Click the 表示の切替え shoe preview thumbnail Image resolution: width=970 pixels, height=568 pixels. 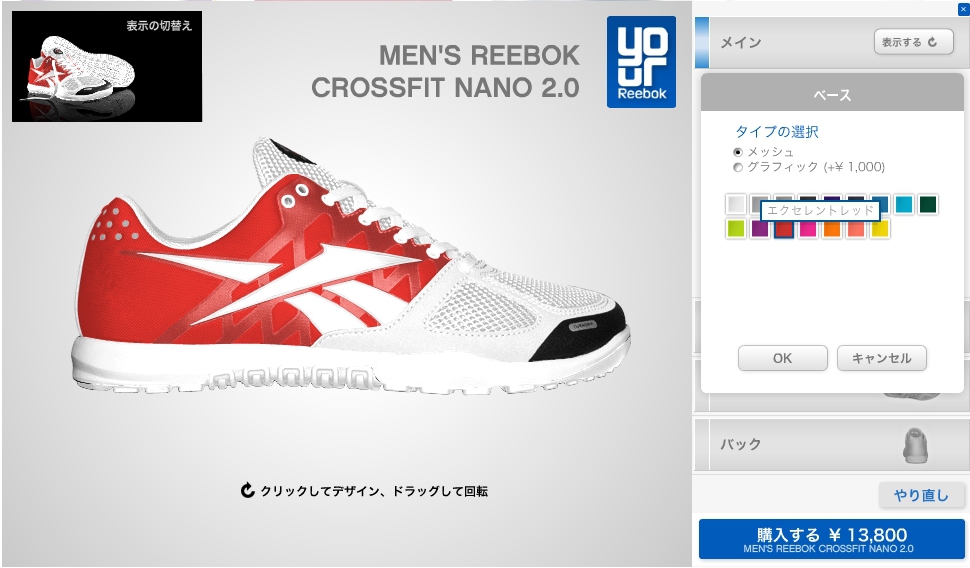tap(107, 66)
